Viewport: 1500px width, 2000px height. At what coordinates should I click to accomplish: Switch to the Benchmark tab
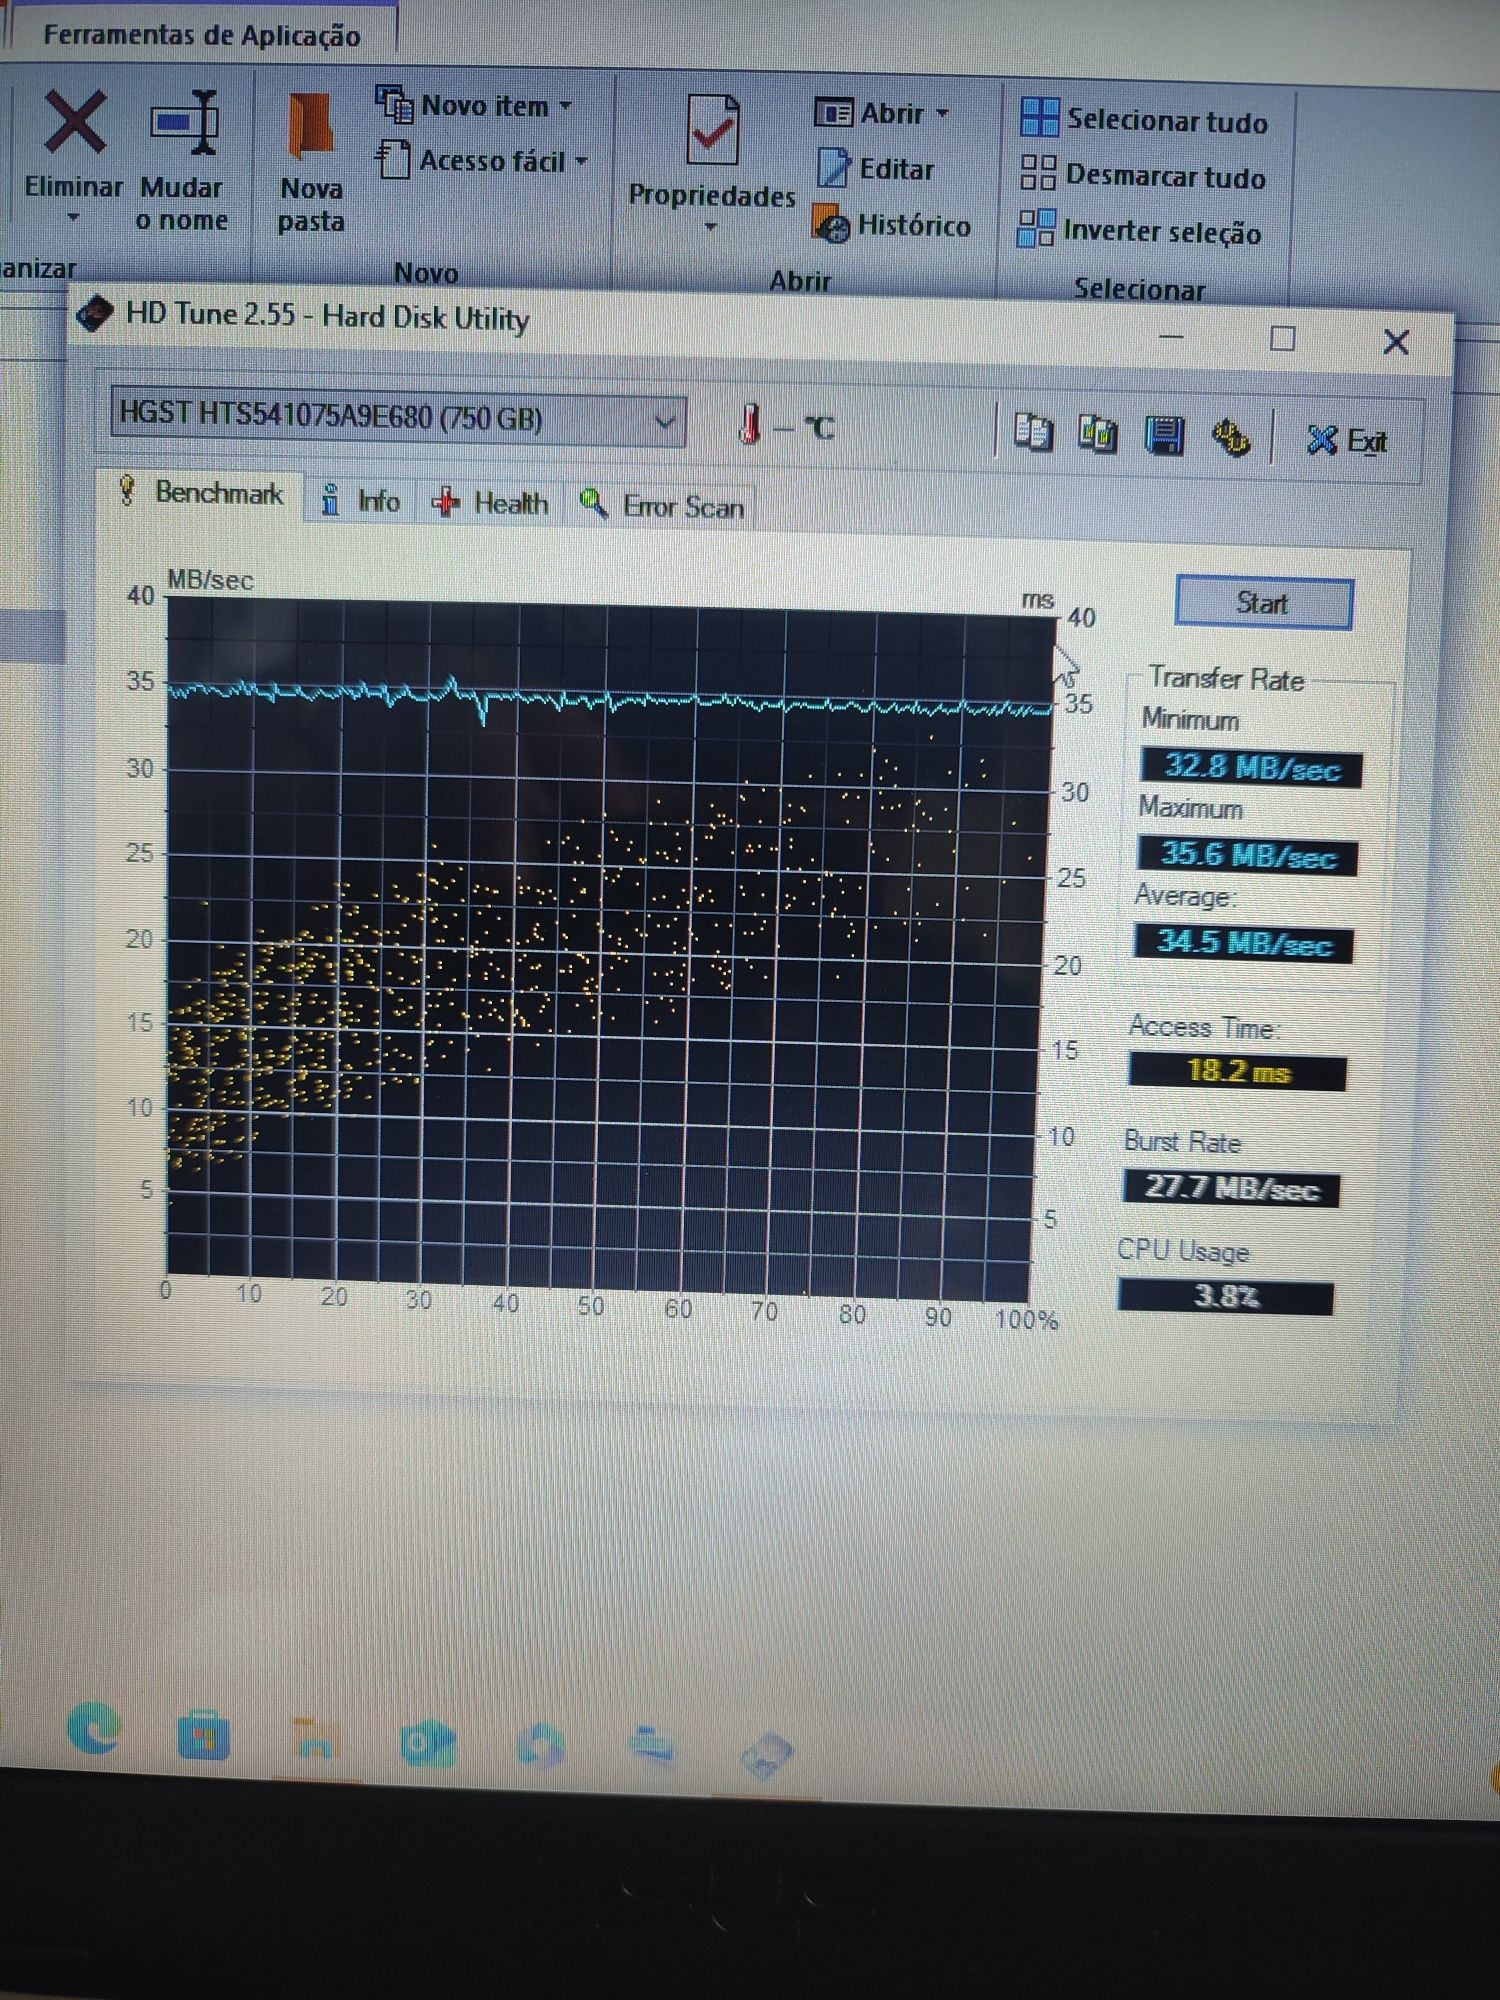(202, 493)
